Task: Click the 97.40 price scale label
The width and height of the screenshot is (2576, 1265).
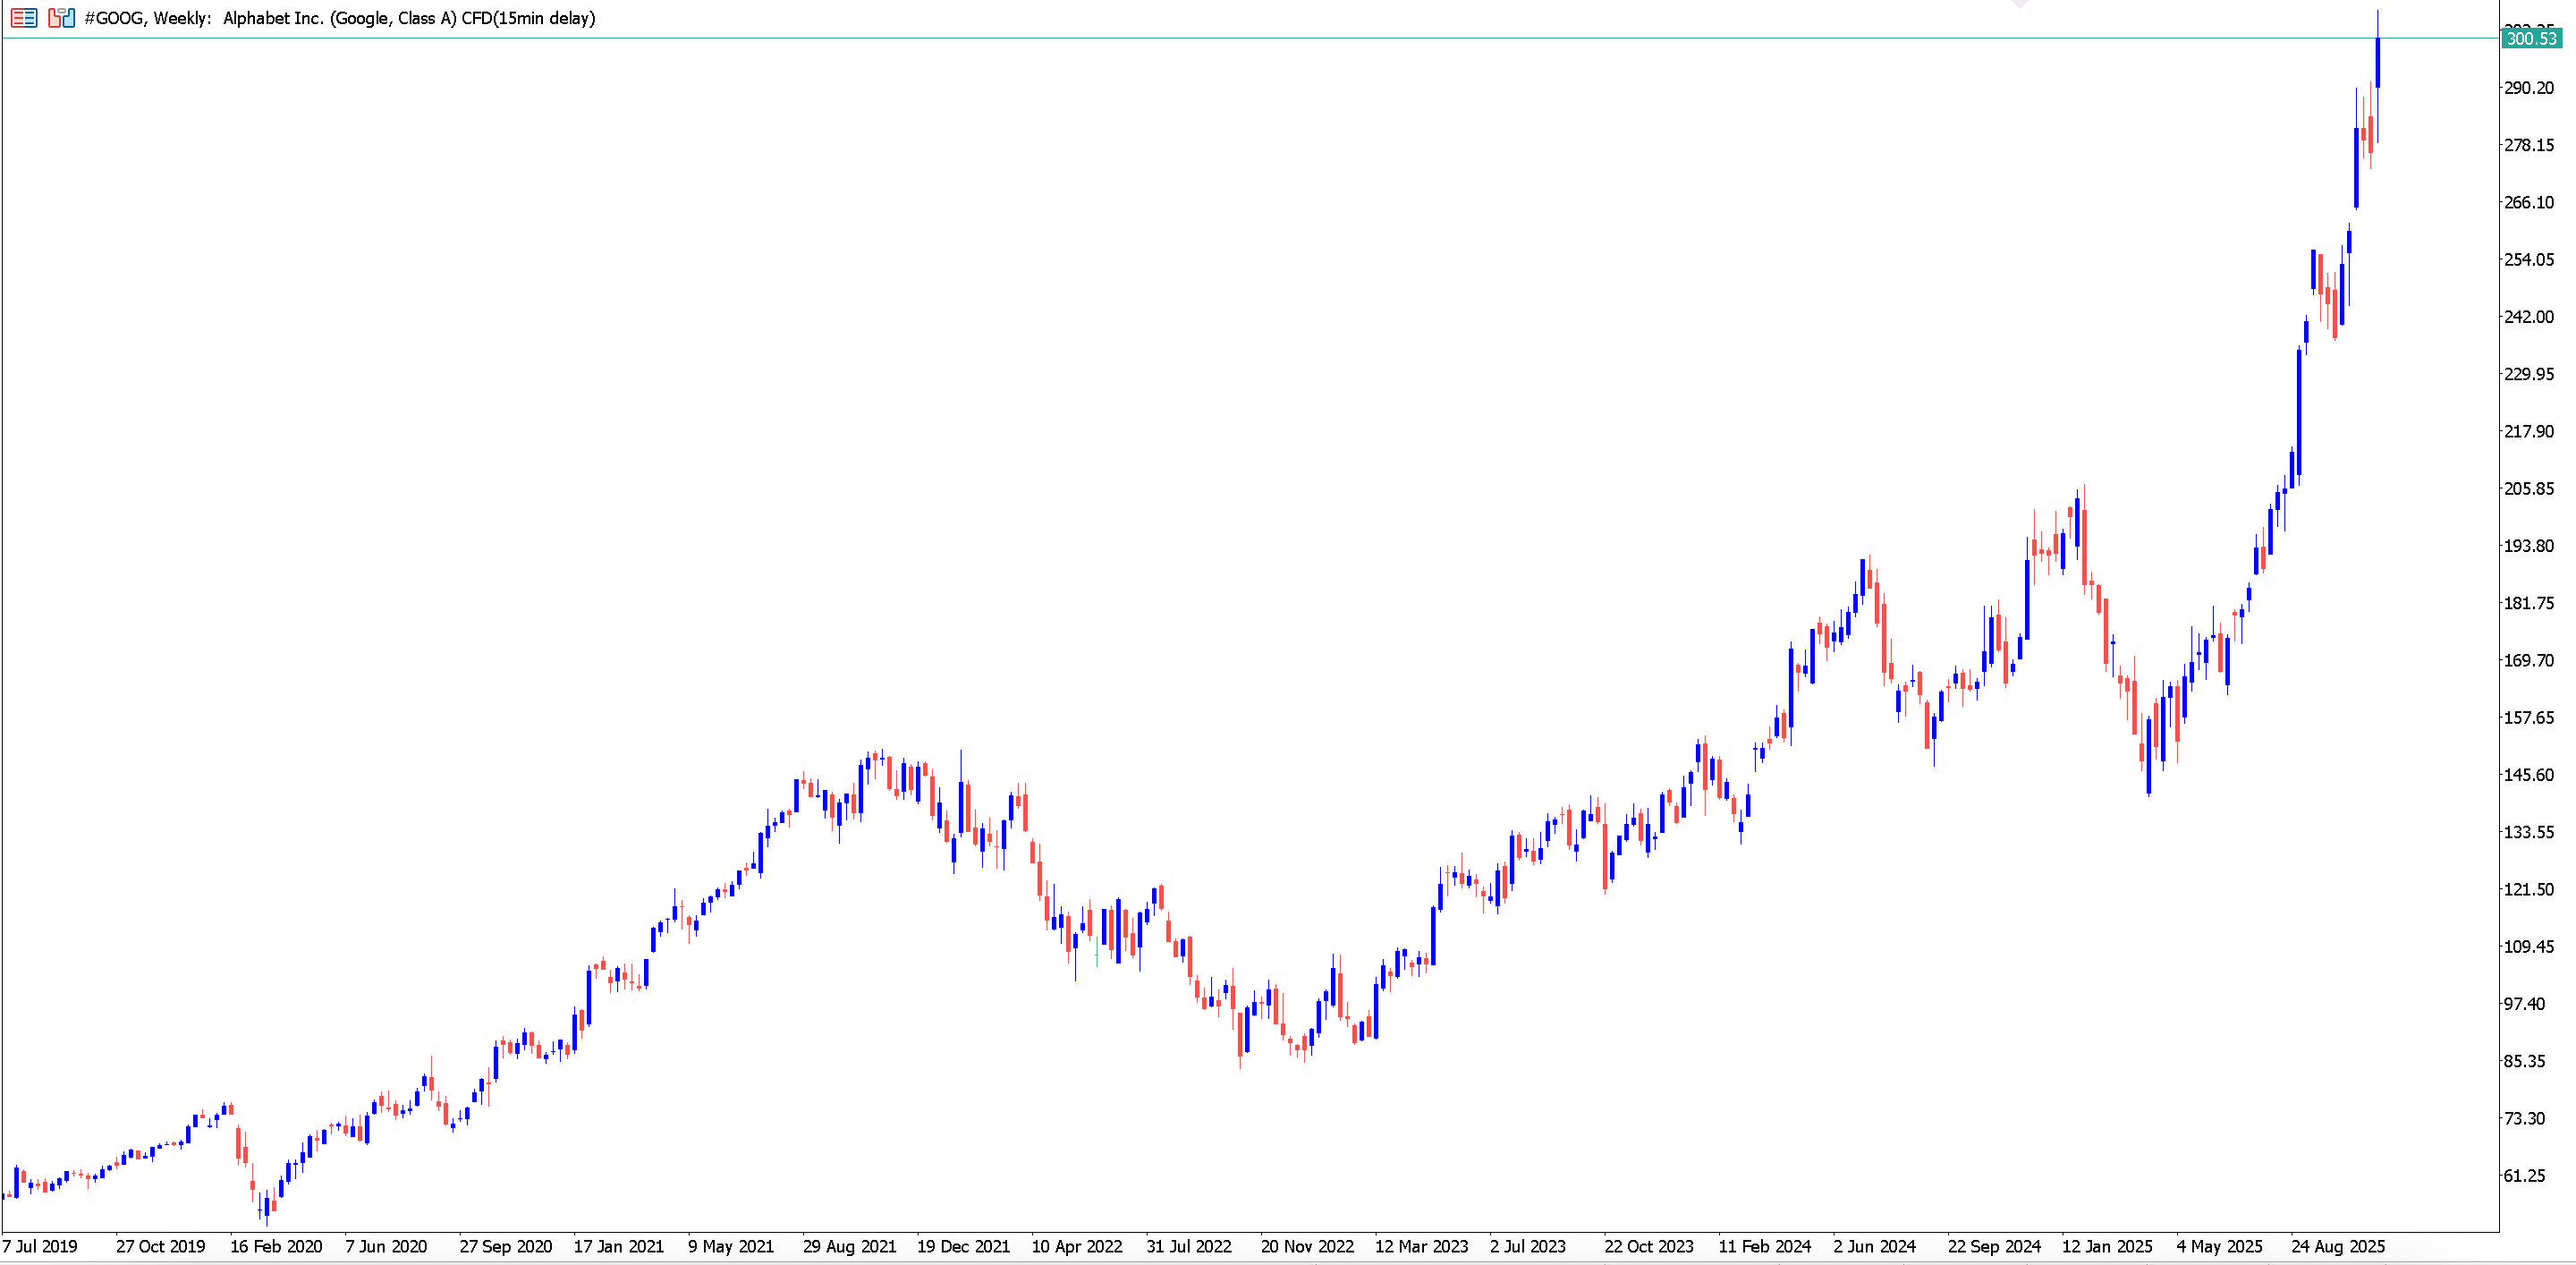Action: (x=2524, y=1004)
